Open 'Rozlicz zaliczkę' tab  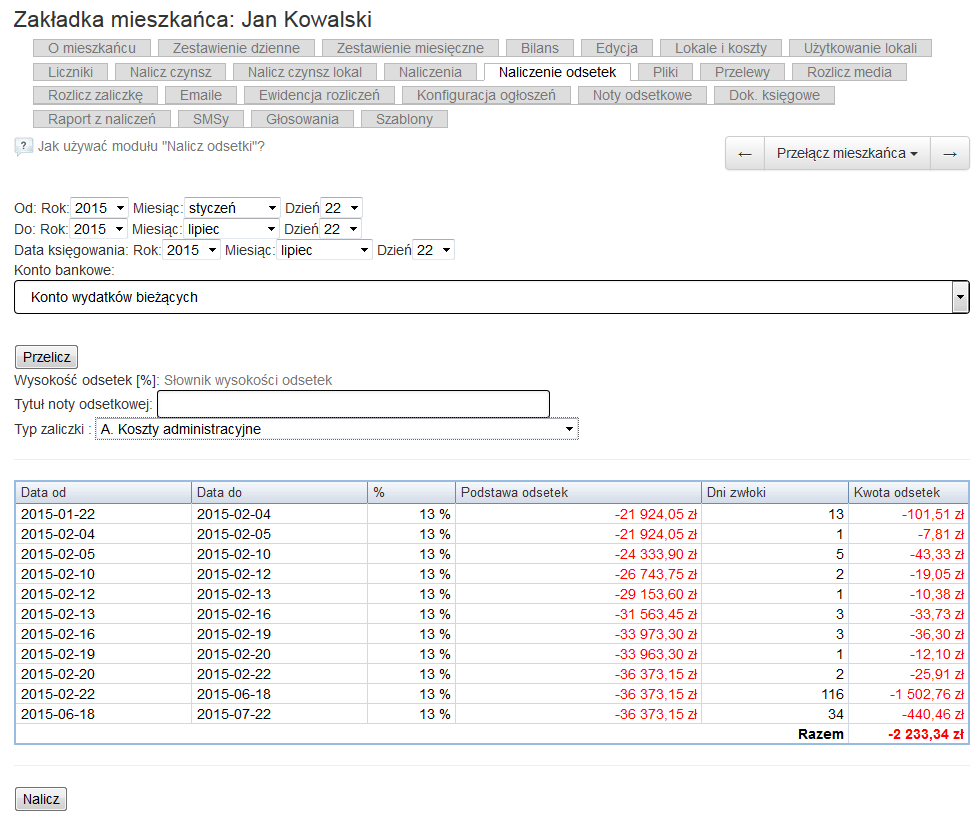(95, 95)
